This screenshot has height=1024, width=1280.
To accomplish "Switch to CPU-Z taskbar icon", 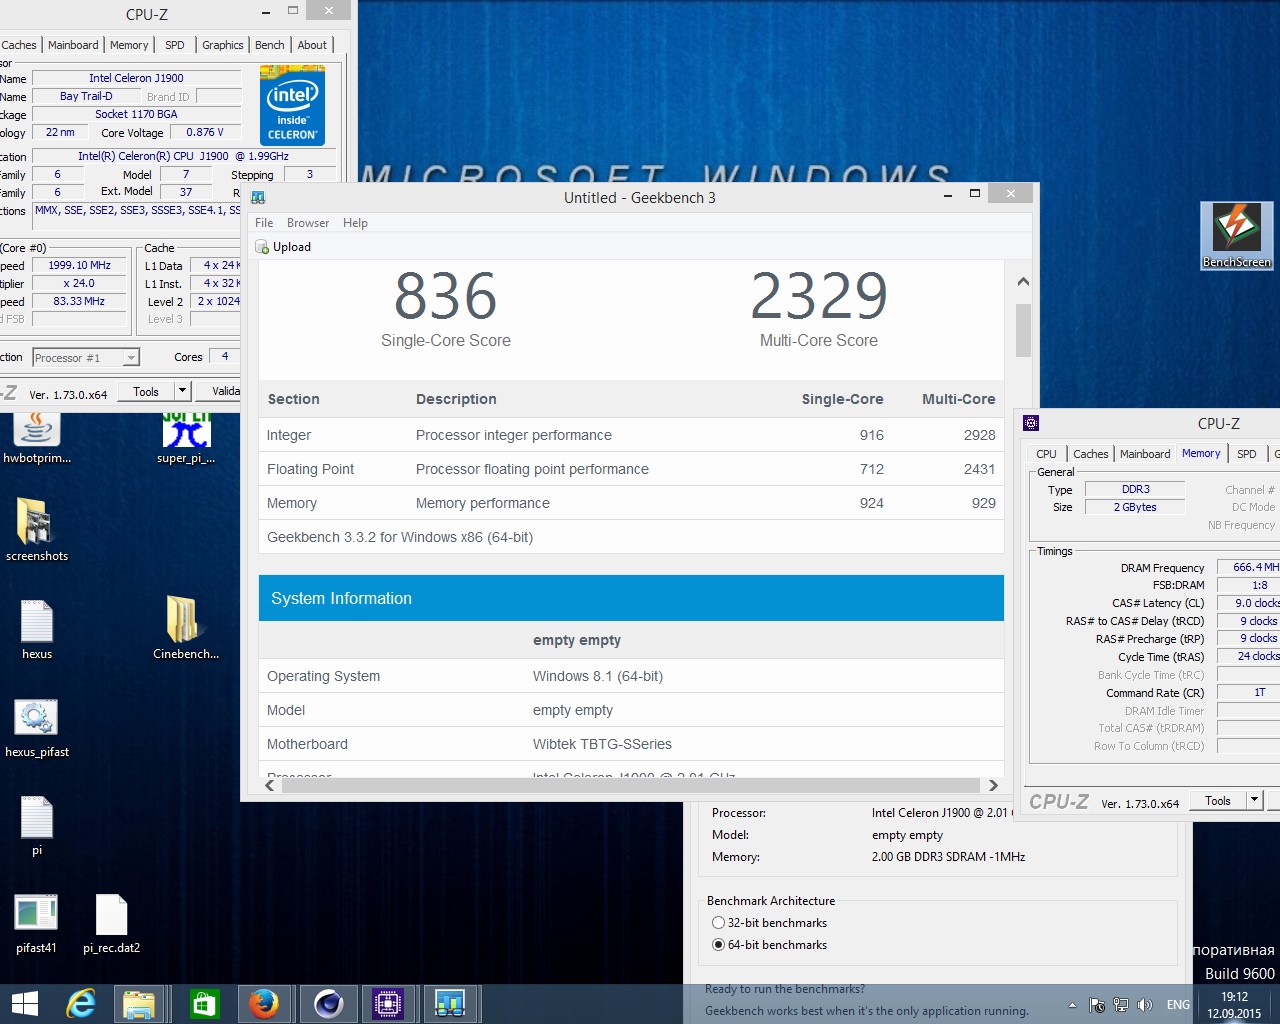I will click(x=388, y=1004).
